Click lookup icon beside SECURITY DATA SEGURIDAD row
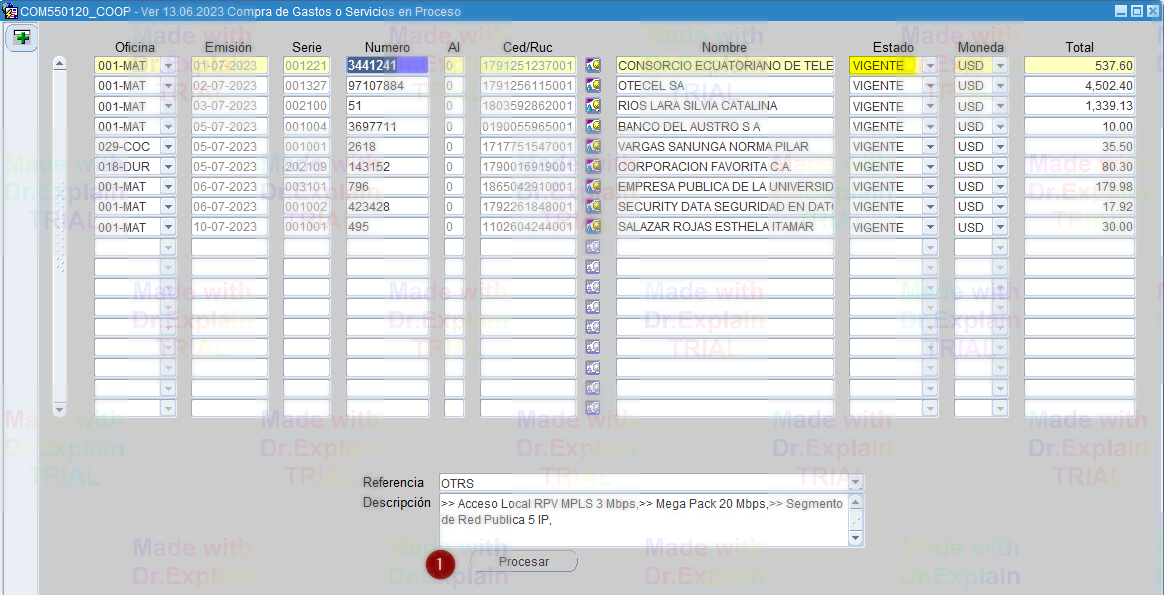Screen dimensions: 1164x595 pyautogui.click(x=593, y=207)
